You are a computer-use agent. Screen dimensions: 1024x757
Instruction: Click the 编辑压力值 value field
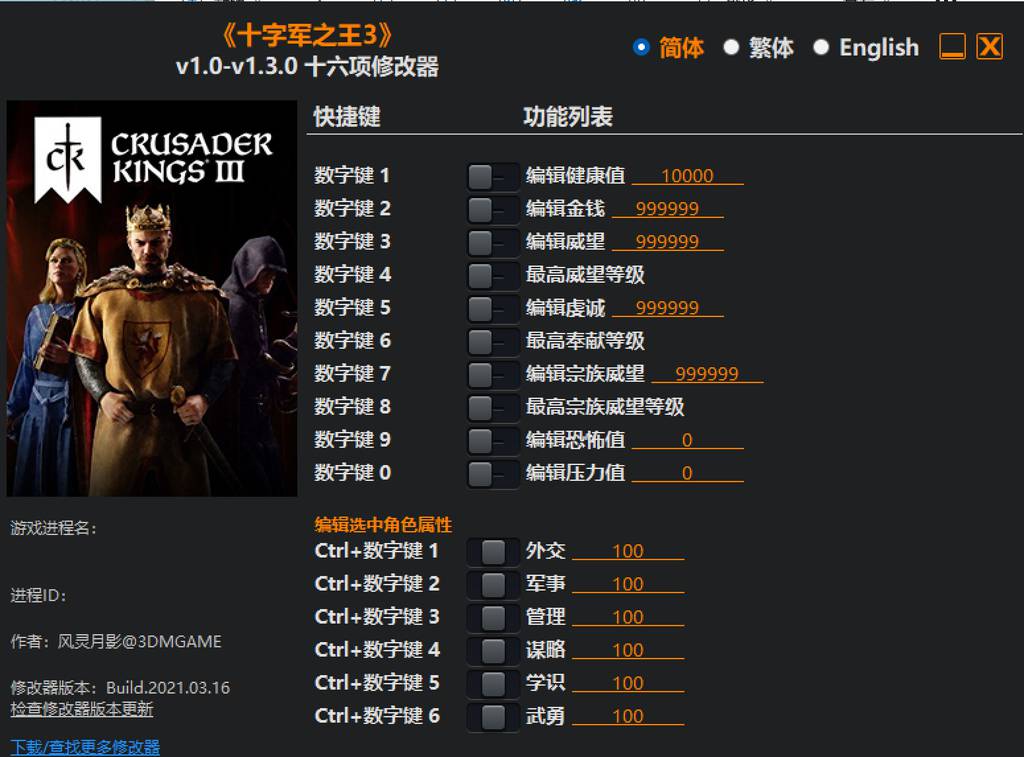point(688,473)
